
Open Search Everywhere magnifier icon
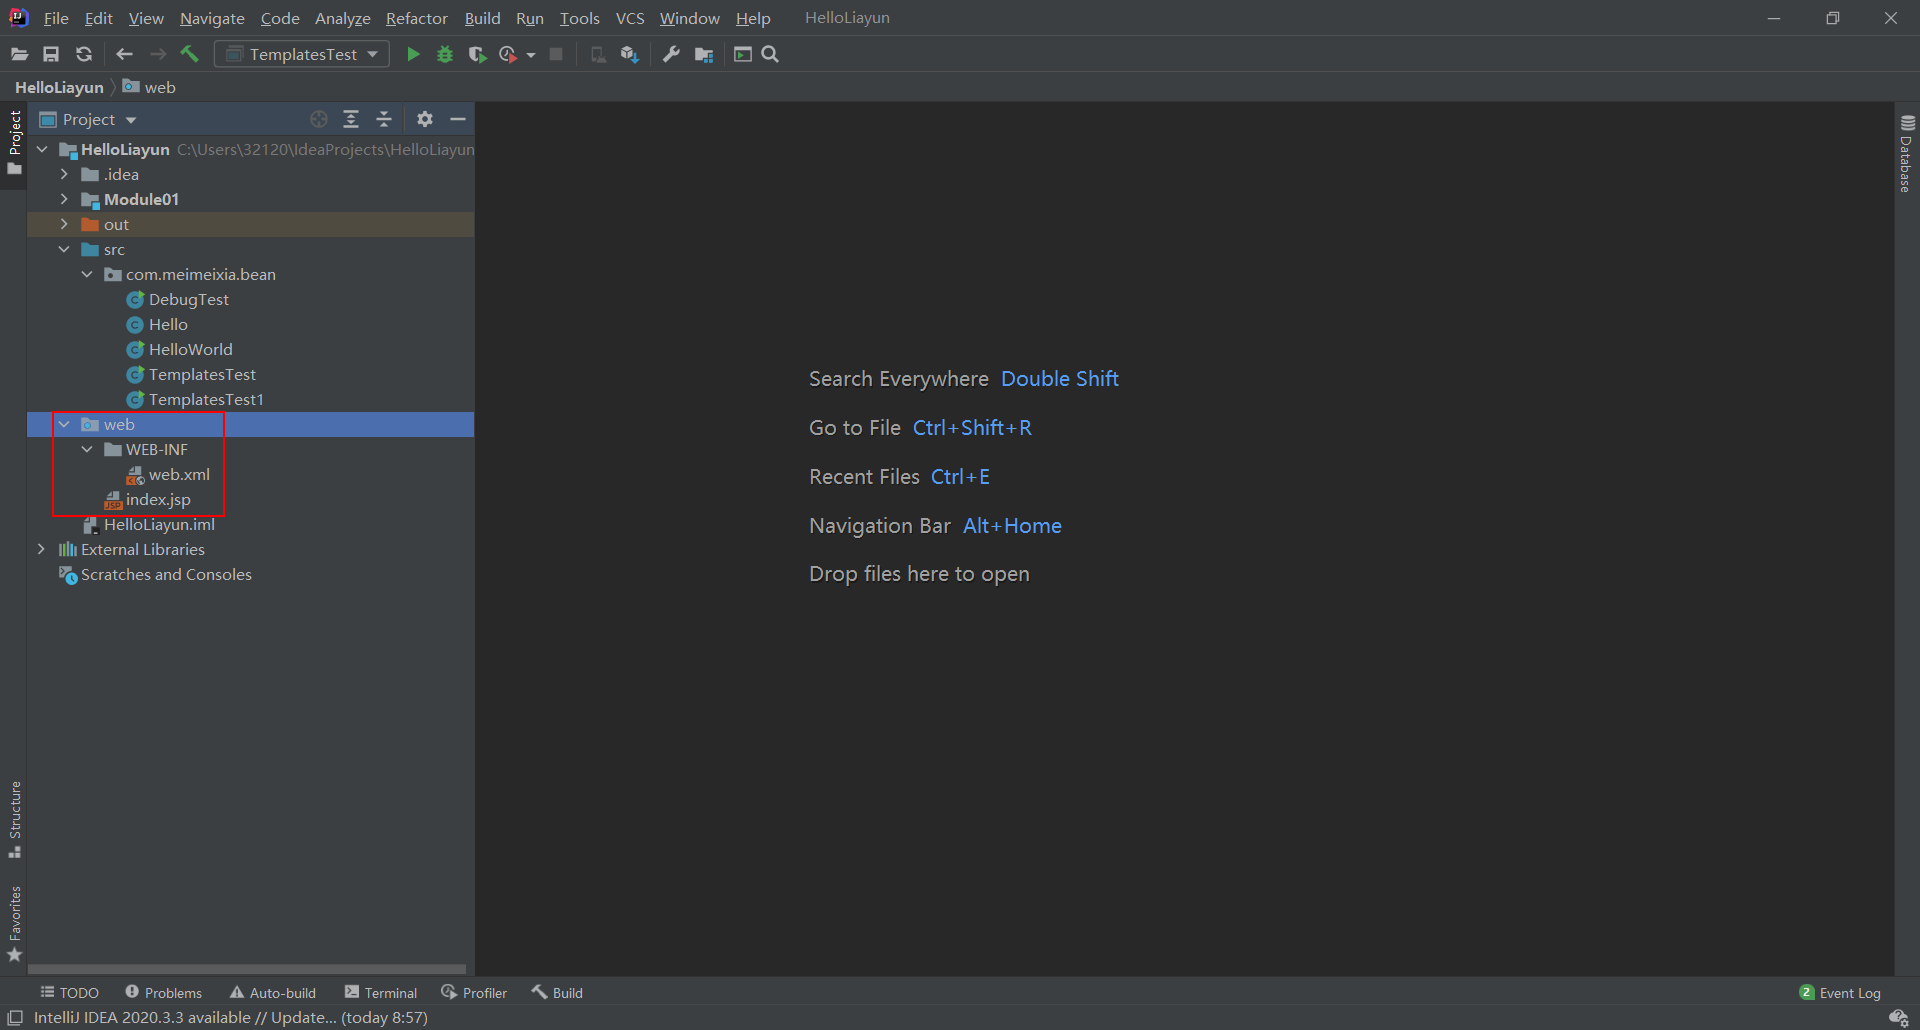pyautogui.click(x=770, y=54)
